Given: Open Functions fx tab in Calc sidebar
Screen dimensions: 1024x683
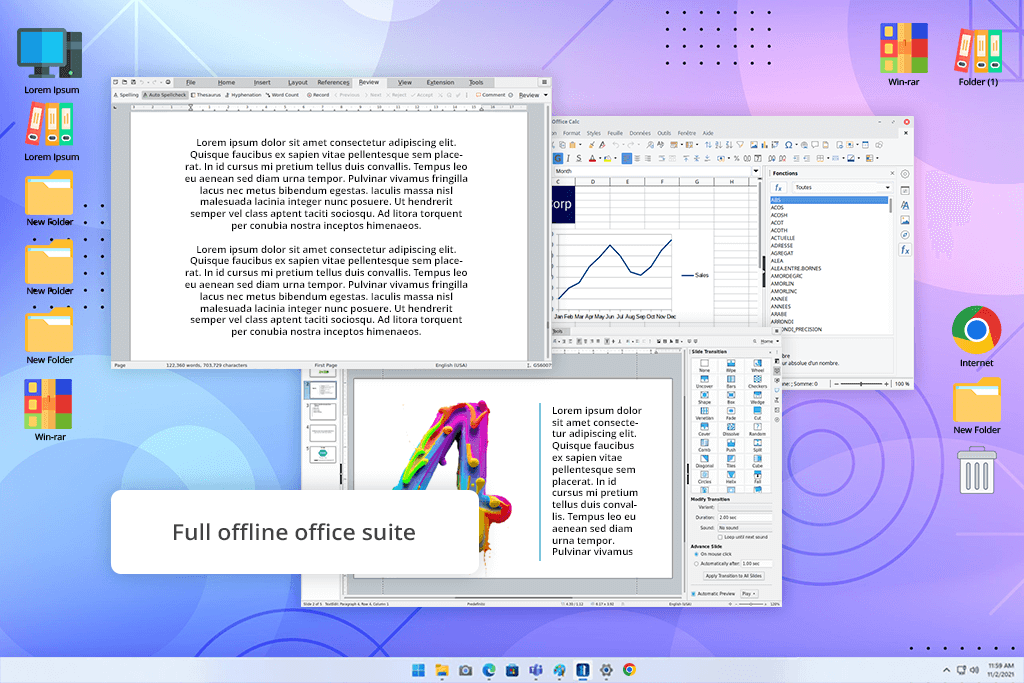Looking at the screenshot, I should point(905,250).
